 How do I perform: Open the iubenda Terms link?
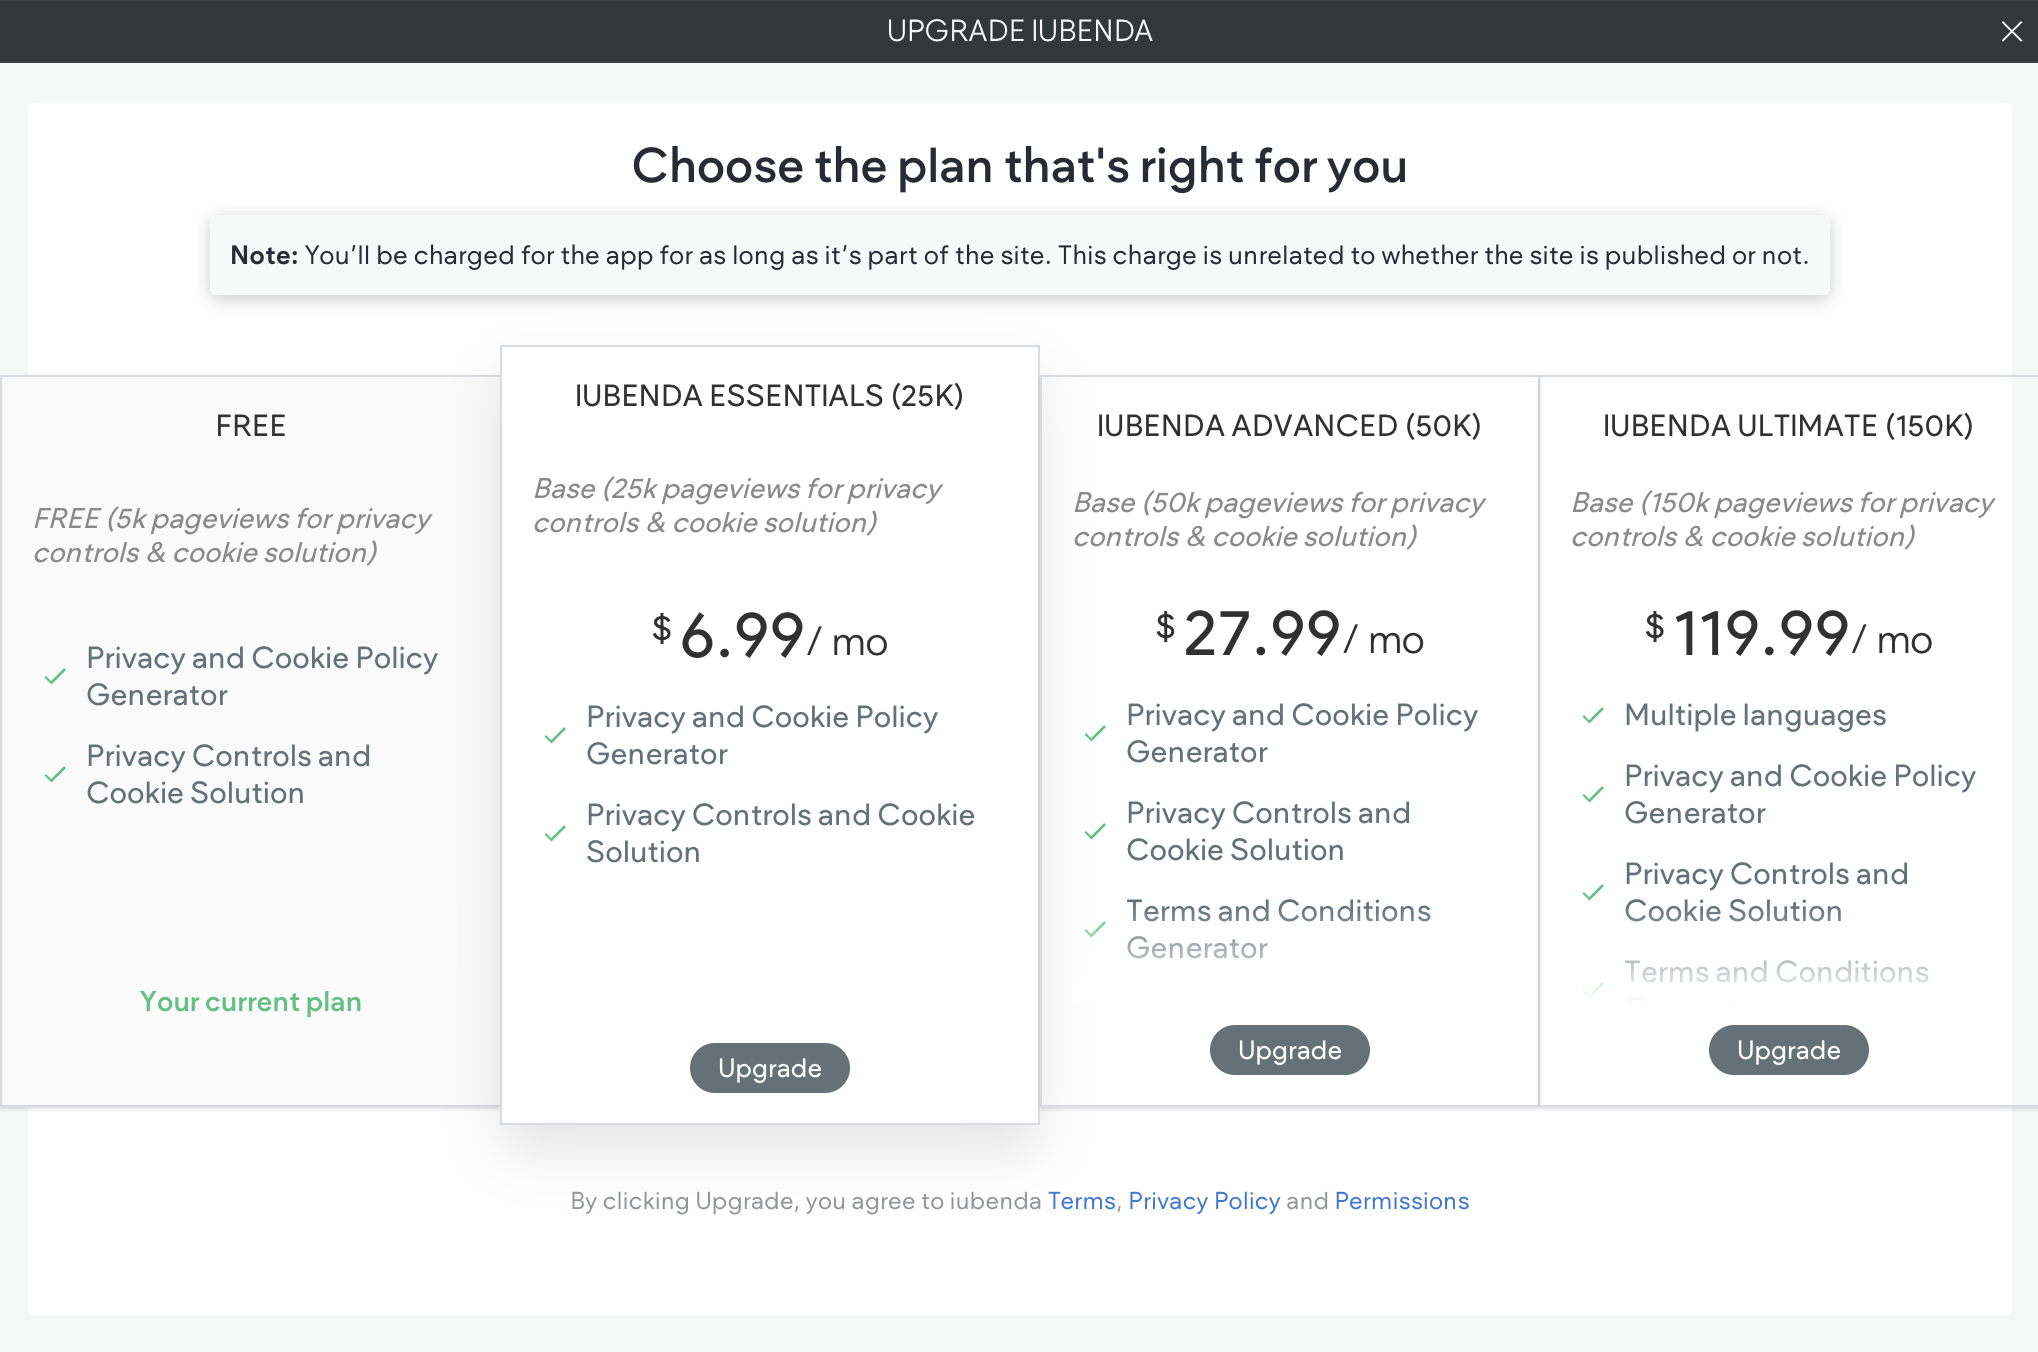tap(1081, 1201)
